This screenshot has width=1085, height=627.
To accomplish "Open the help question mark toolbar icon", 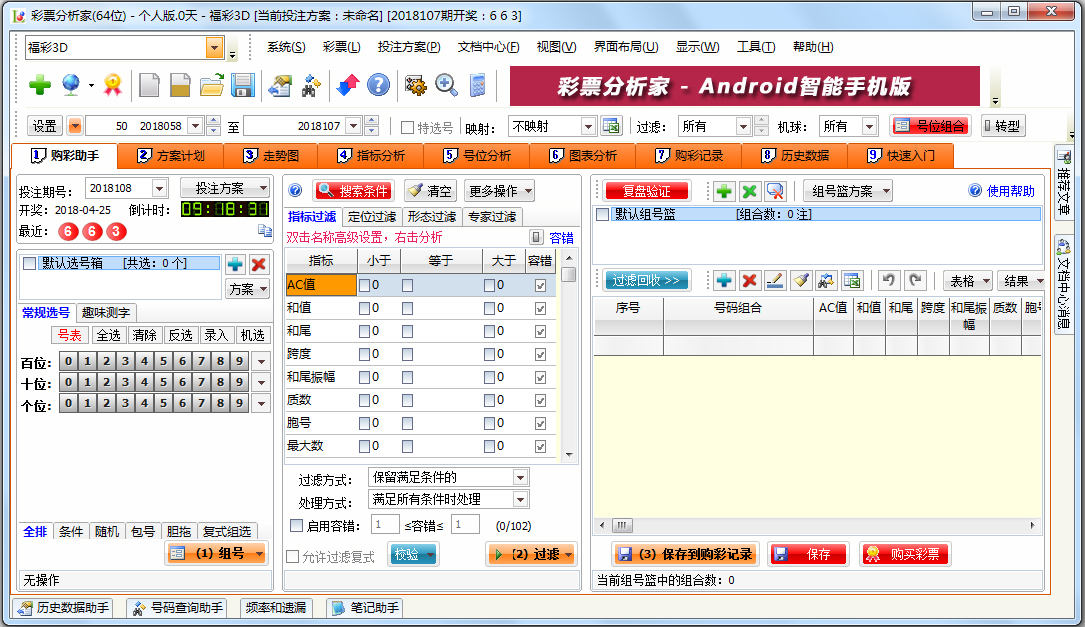I will click(378, 86).
